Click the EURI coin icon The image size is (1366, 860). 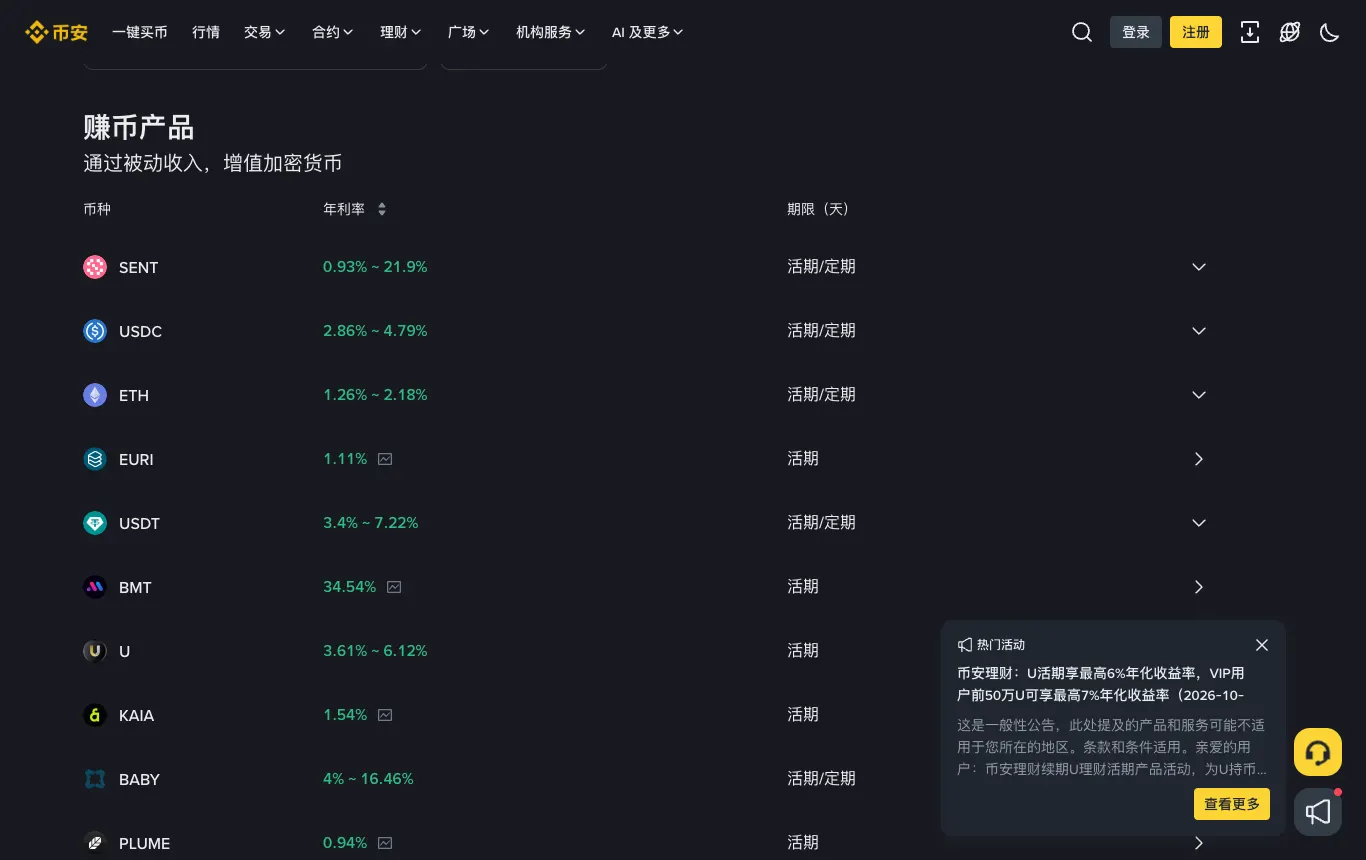pyautogui.click(x=95, y=459)
